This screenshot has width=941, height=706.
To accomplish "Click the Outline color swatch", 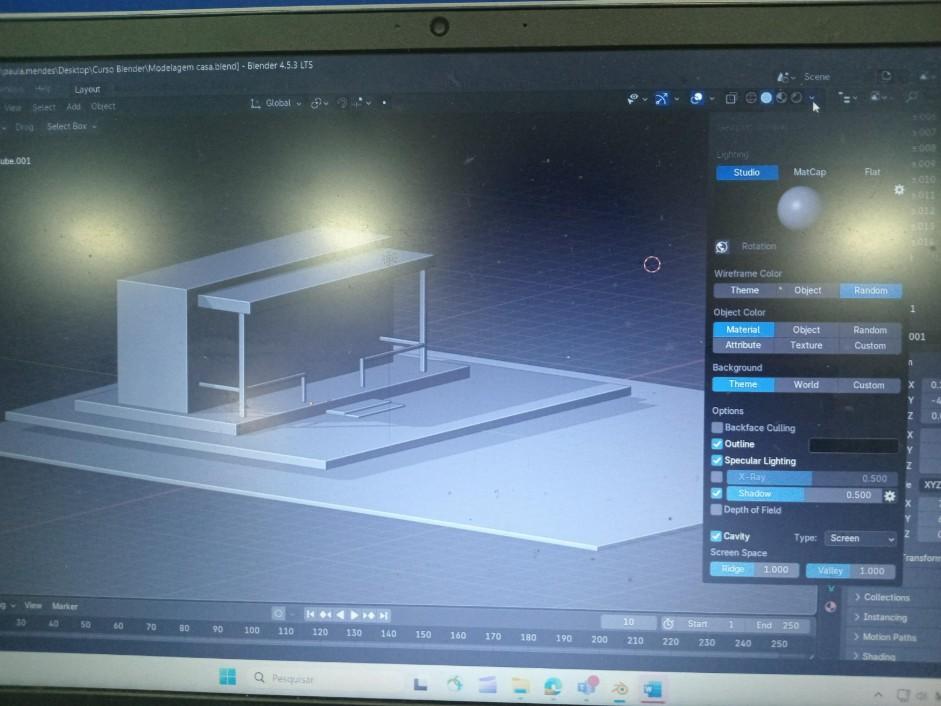I will coord(853,445).
